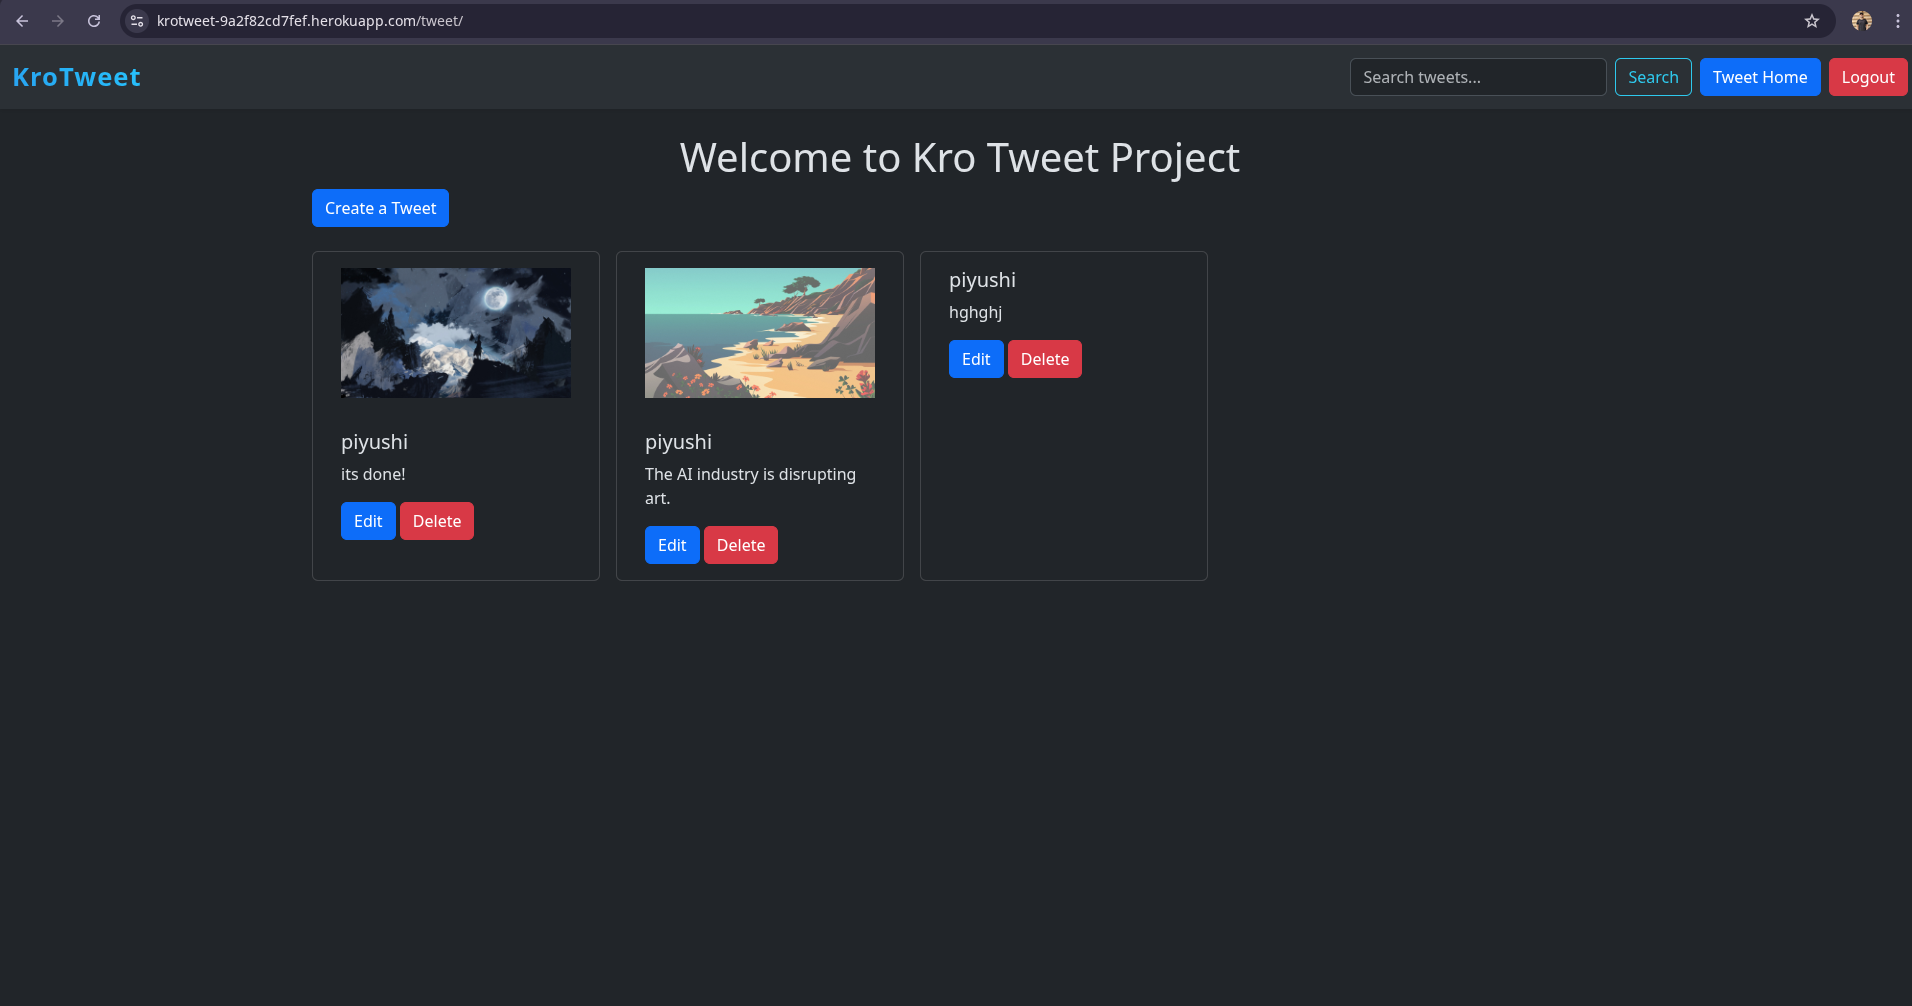Image resolution: width=1912 pixels, height=1006 pixels.
Task: Reload the page using refresh icon
Action: [94, 20]
